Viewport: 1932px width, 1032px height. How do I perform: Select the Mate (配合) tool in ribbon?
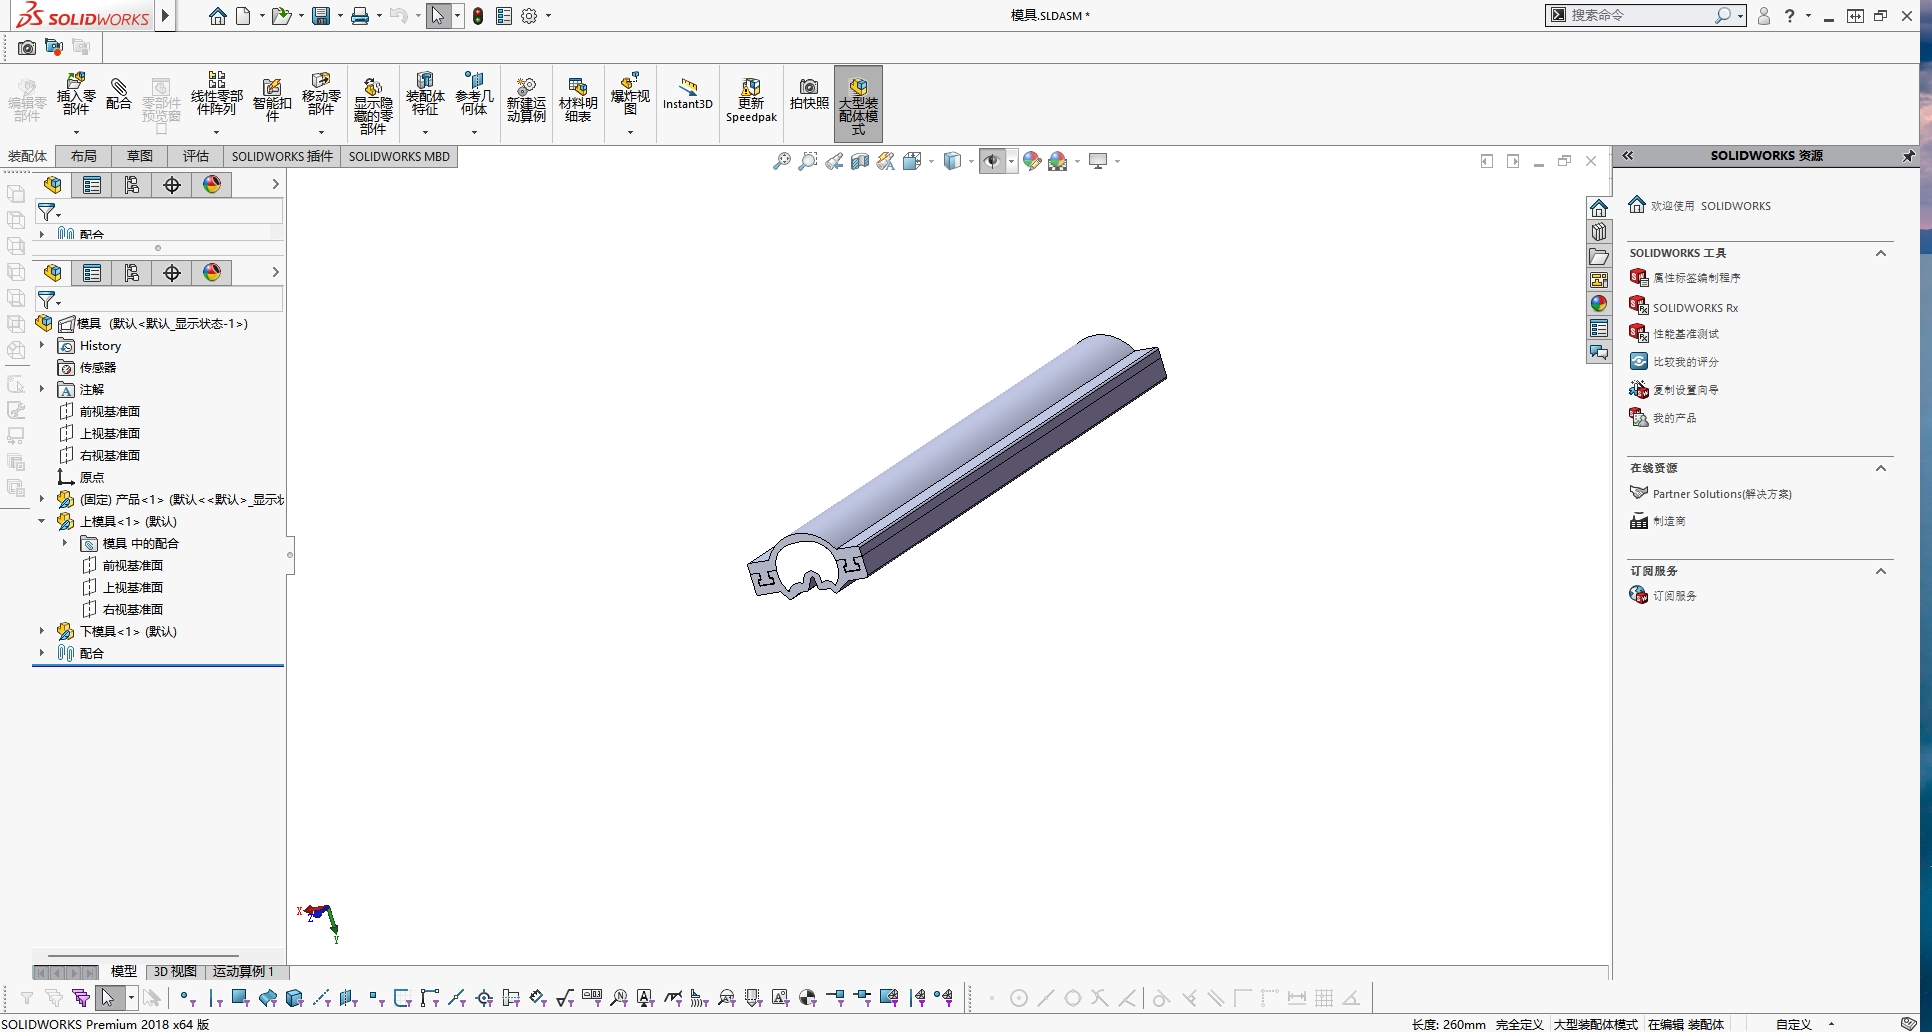(x=119, y=94)
